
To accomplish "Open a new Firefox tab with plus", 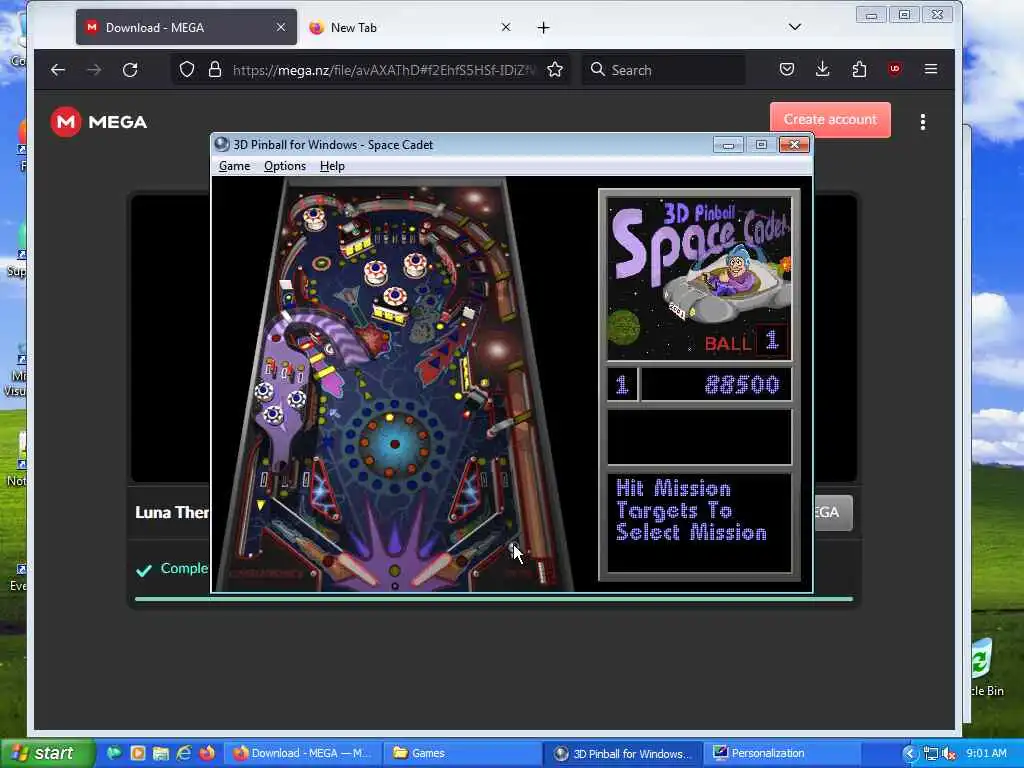I will tap(543, 27).
